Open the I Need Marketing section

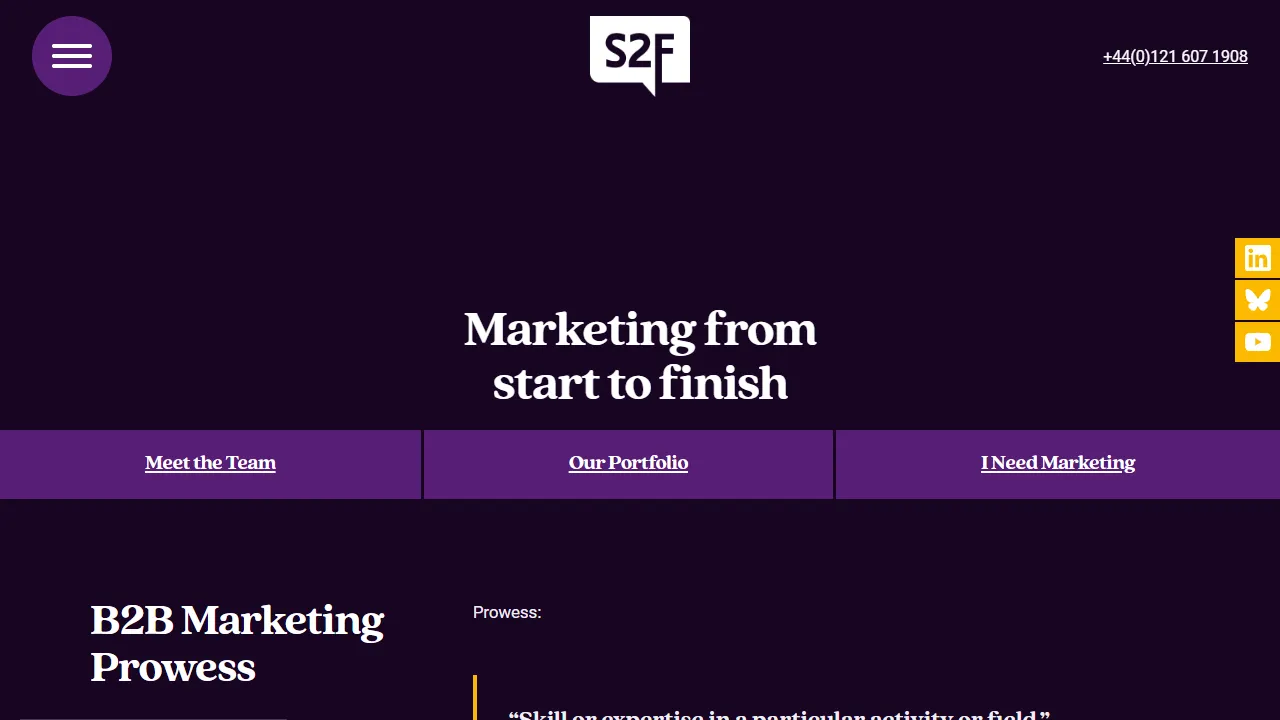coord(1057,462)
